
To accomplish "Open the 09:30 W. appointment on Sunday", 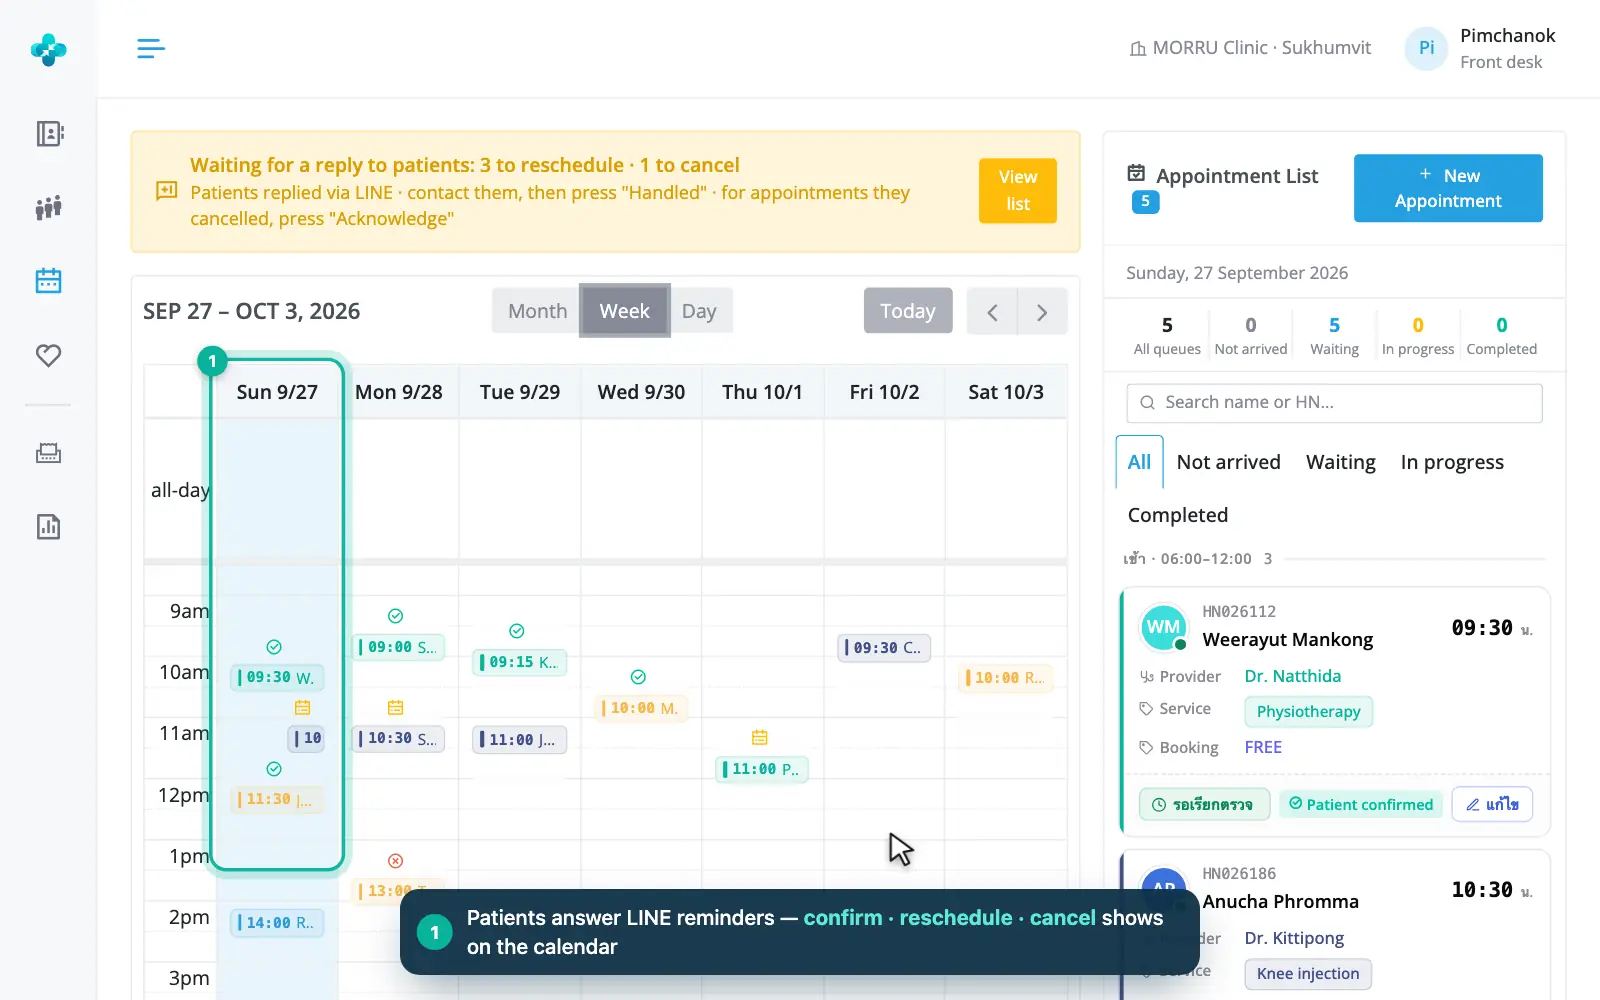I will [278, 677].
